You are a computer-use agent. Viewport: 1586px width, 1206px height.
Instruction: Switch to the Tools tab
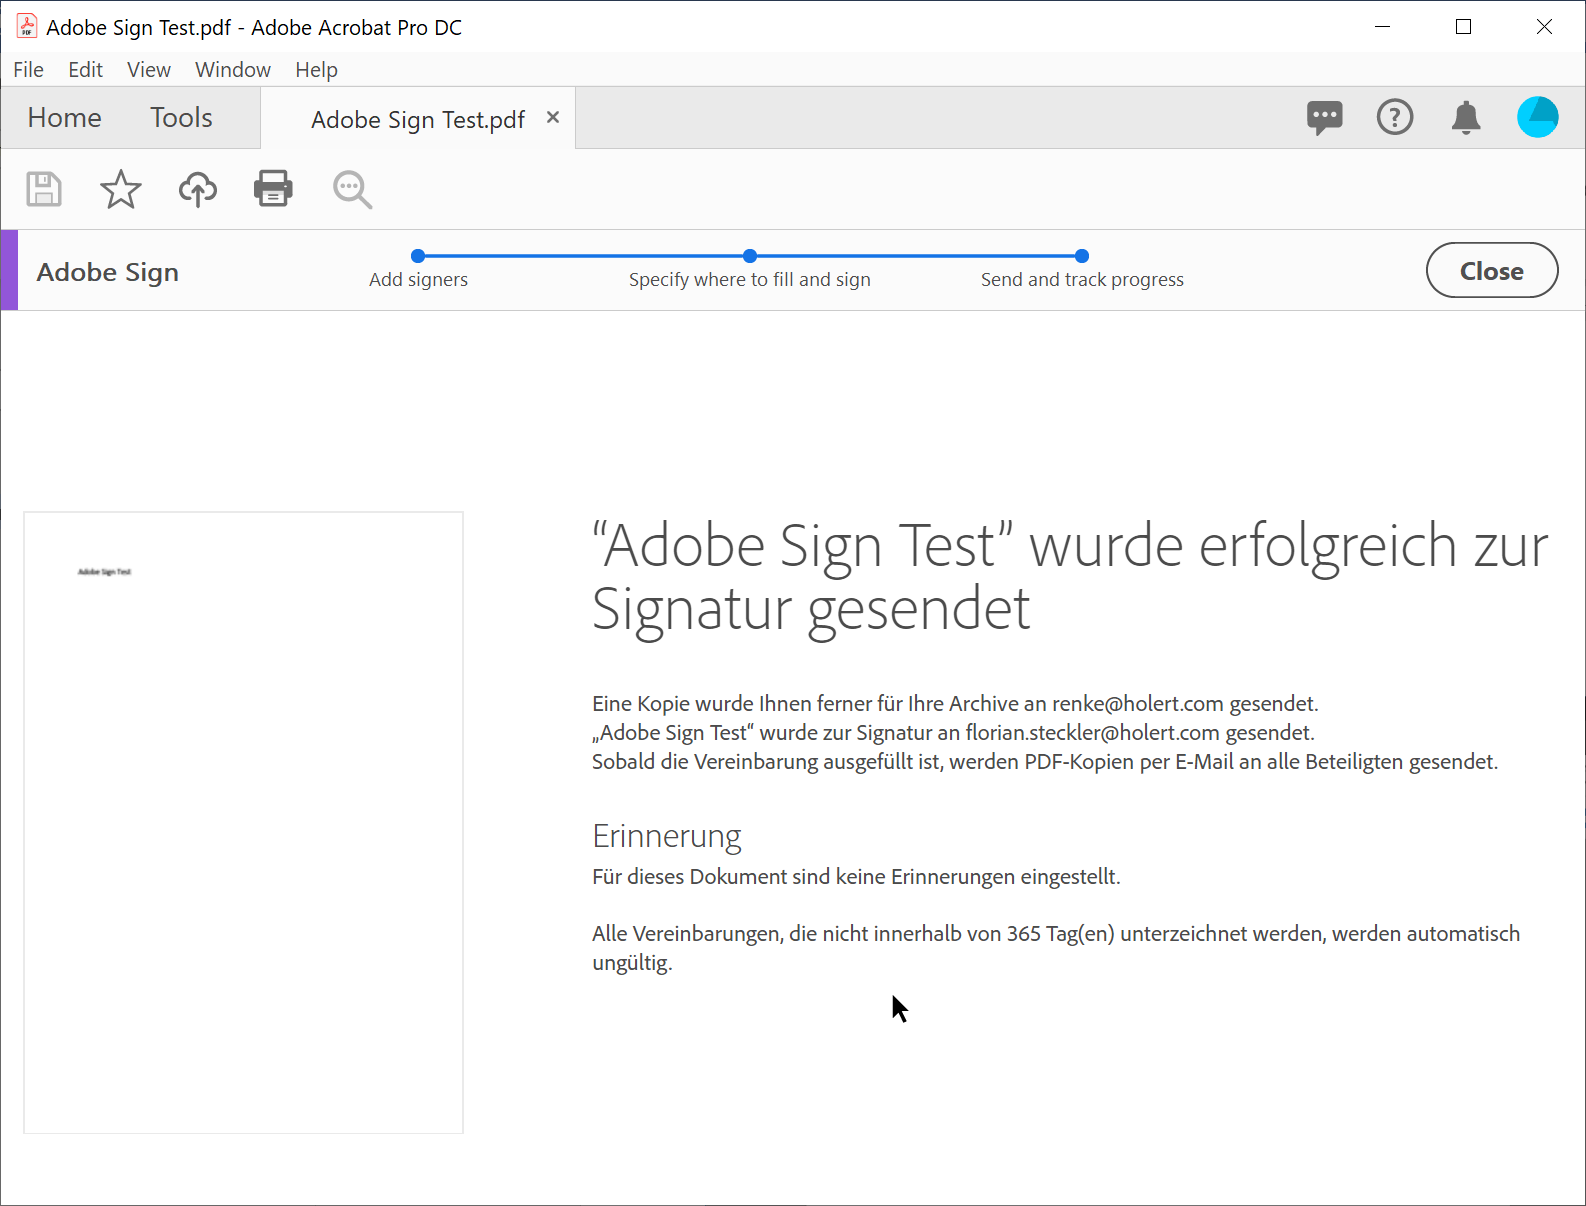[x=181, y=118]
